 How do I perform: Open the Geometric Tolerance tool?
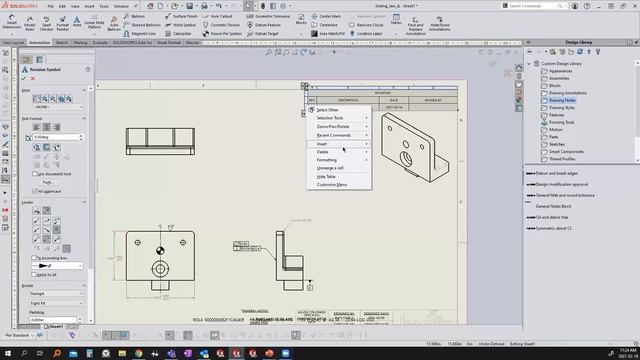(x=268, y=16)
